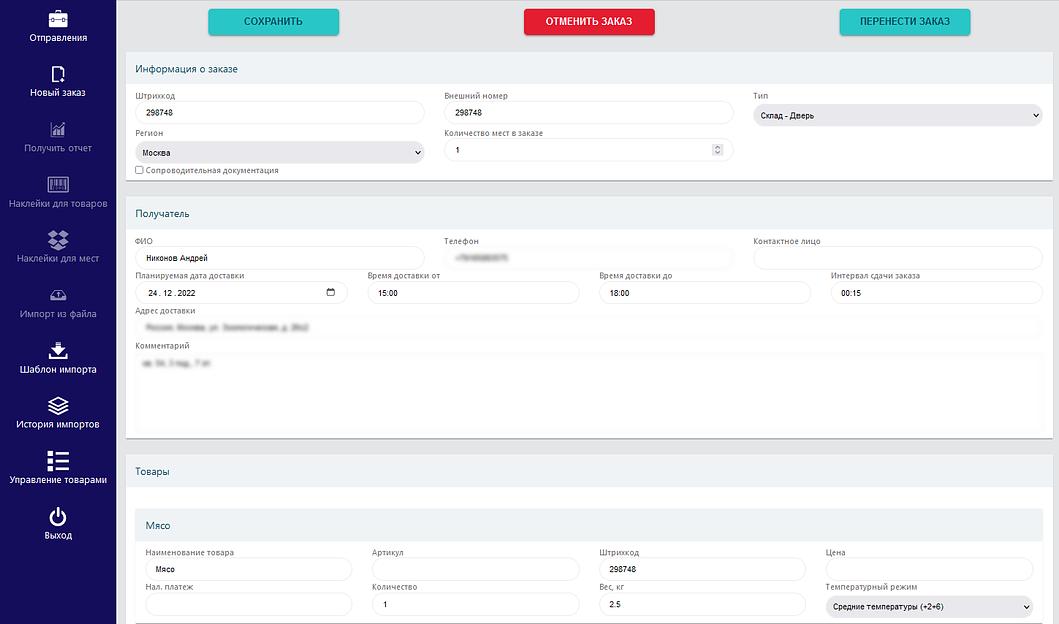
Task: Open the calendar picker in delivery date field
Action: (x=331, y=293)
